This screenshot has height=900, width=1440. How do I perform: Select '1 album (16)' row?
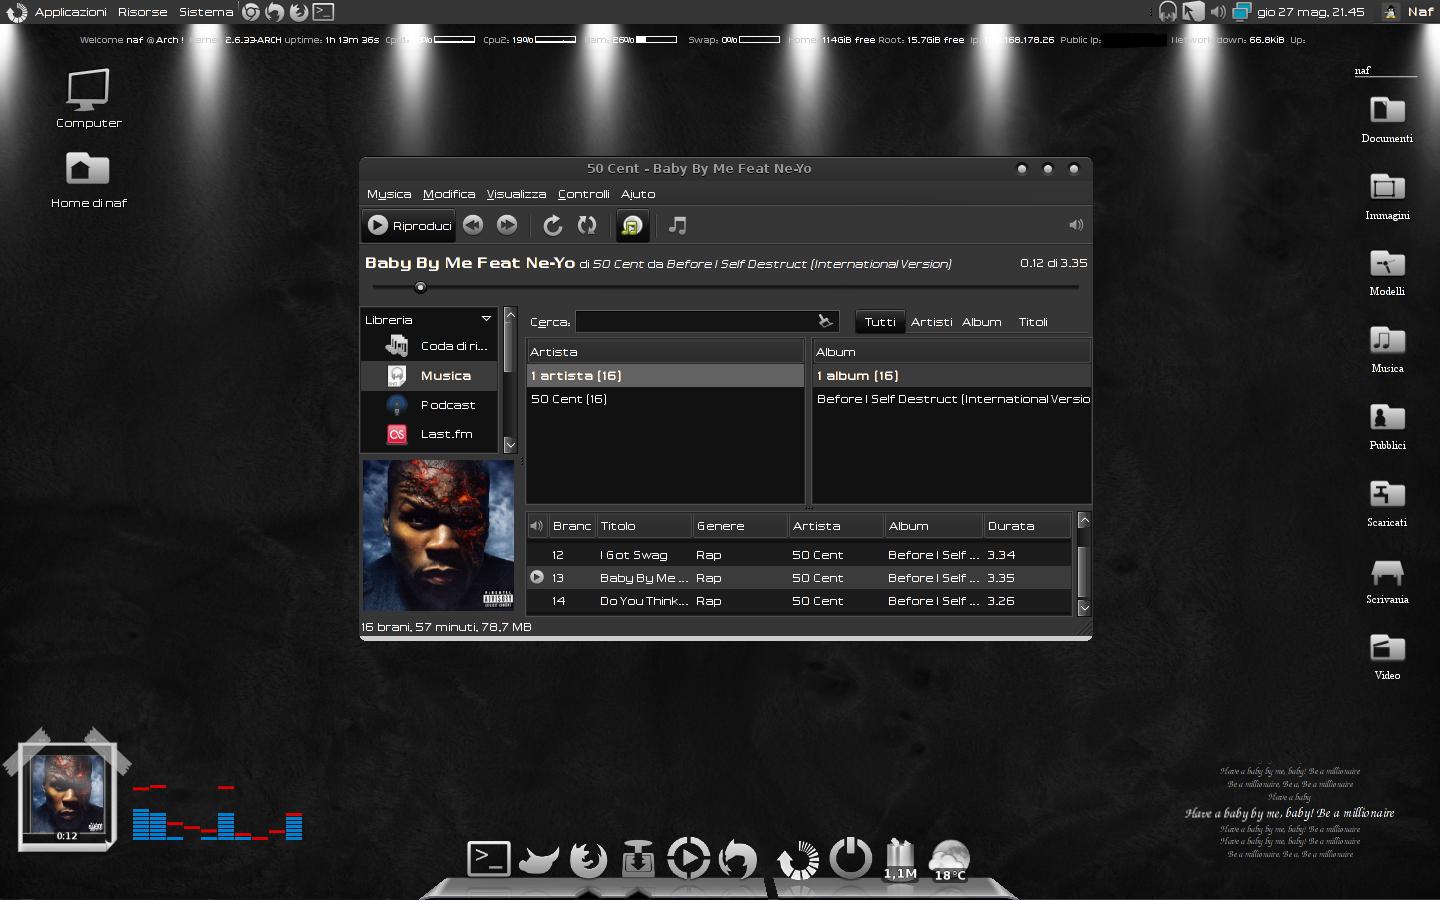click(951, 376)
